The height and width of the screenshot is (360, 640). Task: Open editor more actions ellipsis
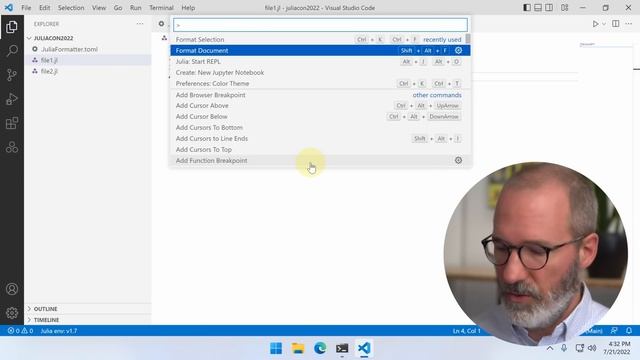pyautogui.click(x=629, y=24)
